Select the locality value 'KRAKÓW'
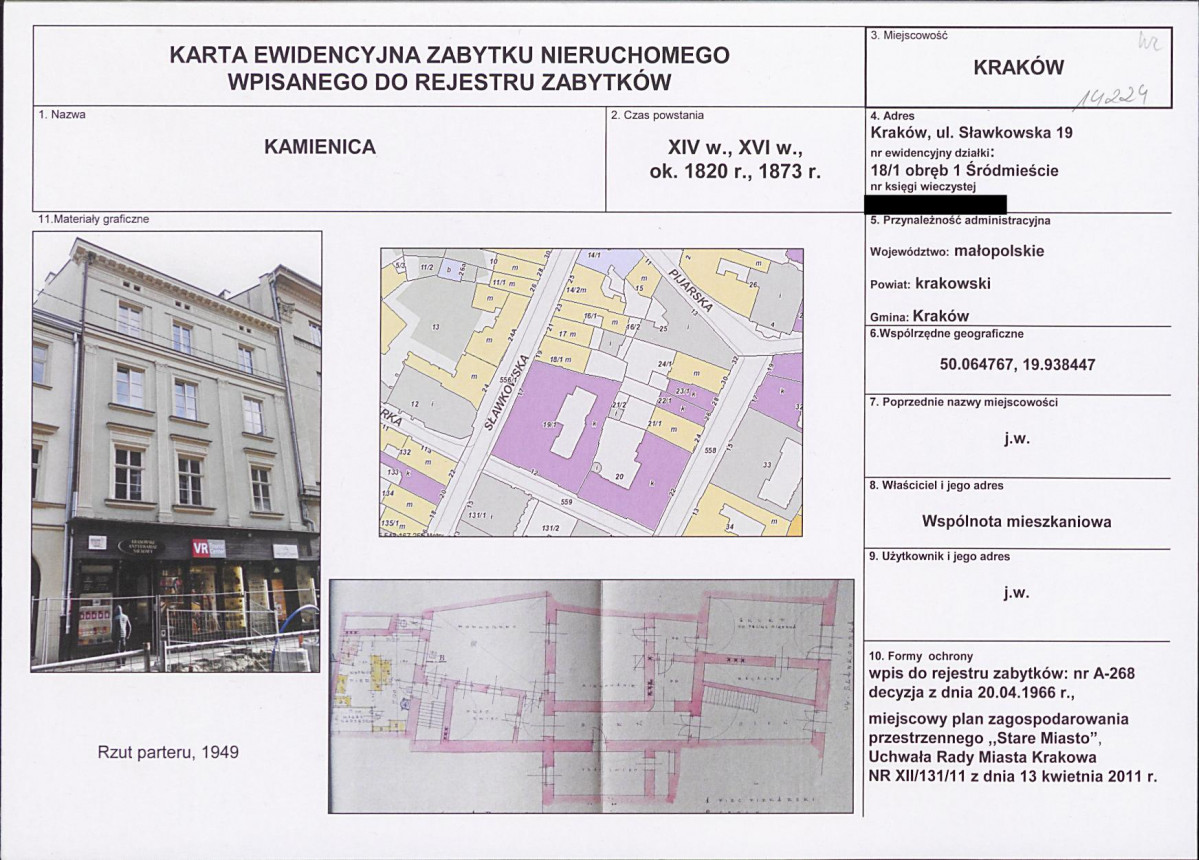This screenshot has height=860, width=1199. point(1019,67)
